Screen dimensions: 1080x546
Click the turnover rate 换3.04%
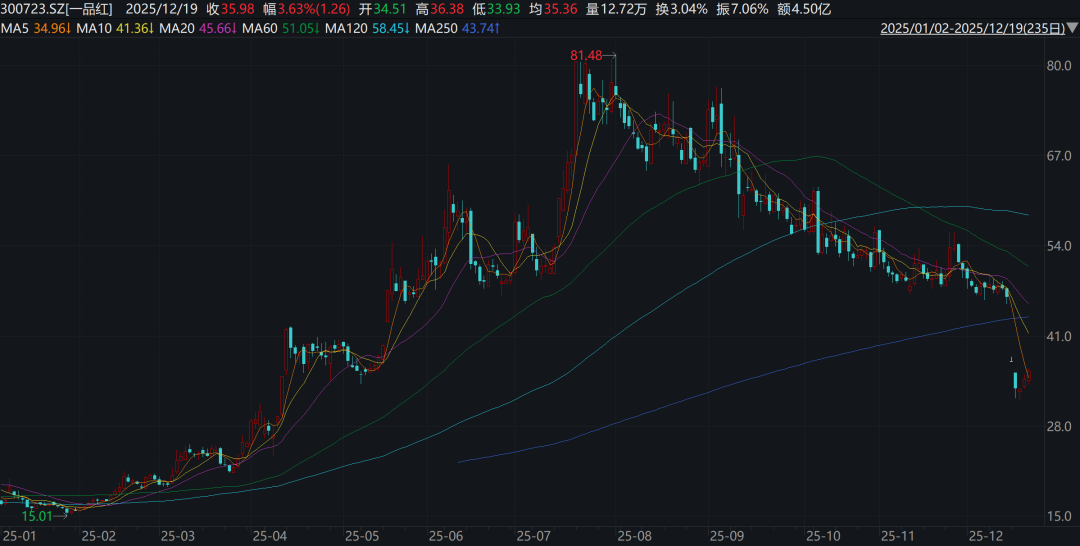point(681,10)
